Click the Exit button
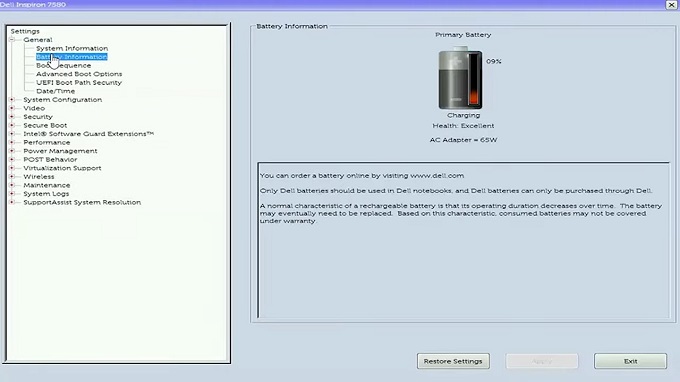The height and width of the screenshot is (382, 680). (630, 361)
